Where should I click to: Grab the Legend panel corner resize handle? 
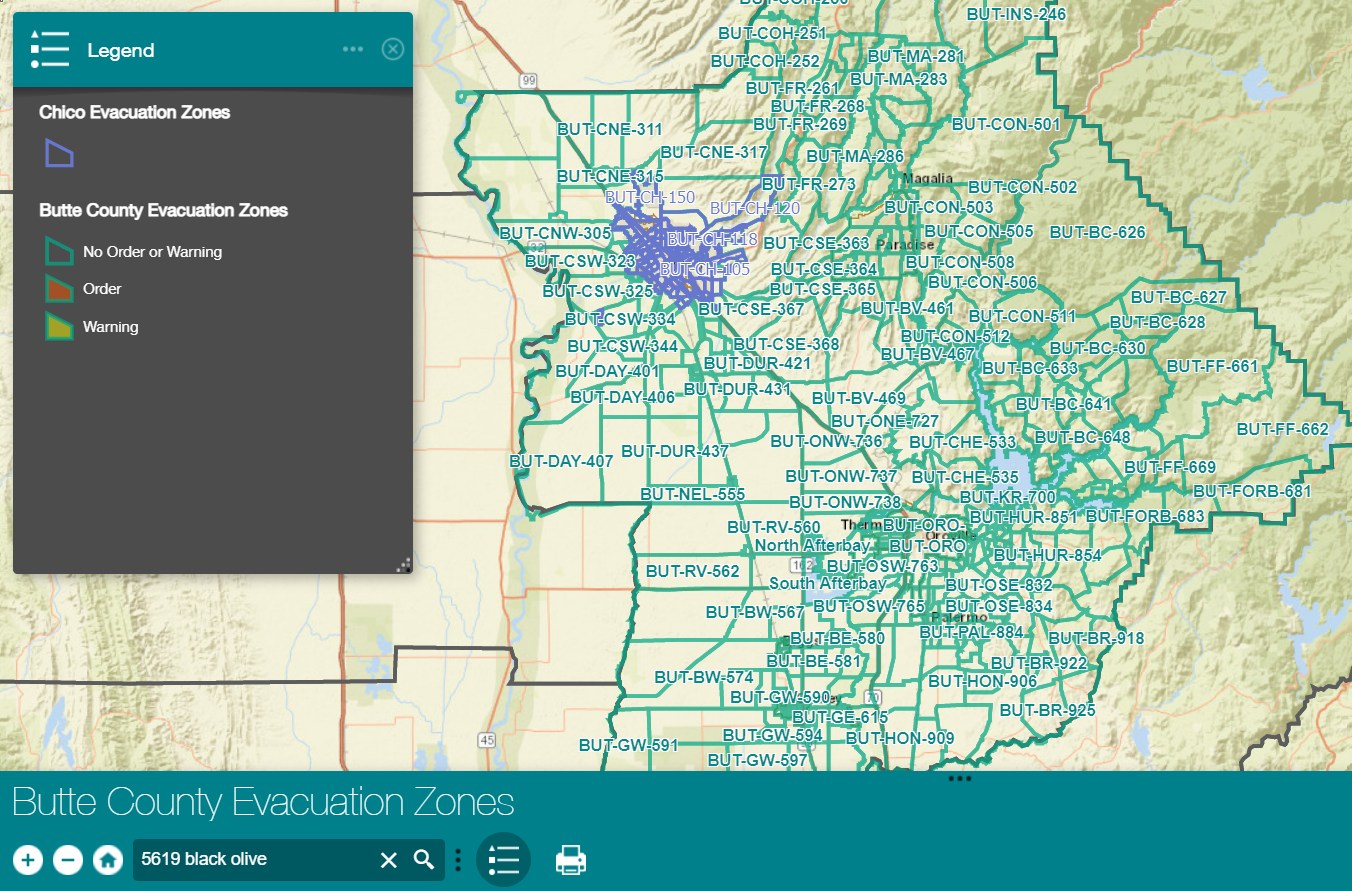pyautogui.click(x=403, y=565)
